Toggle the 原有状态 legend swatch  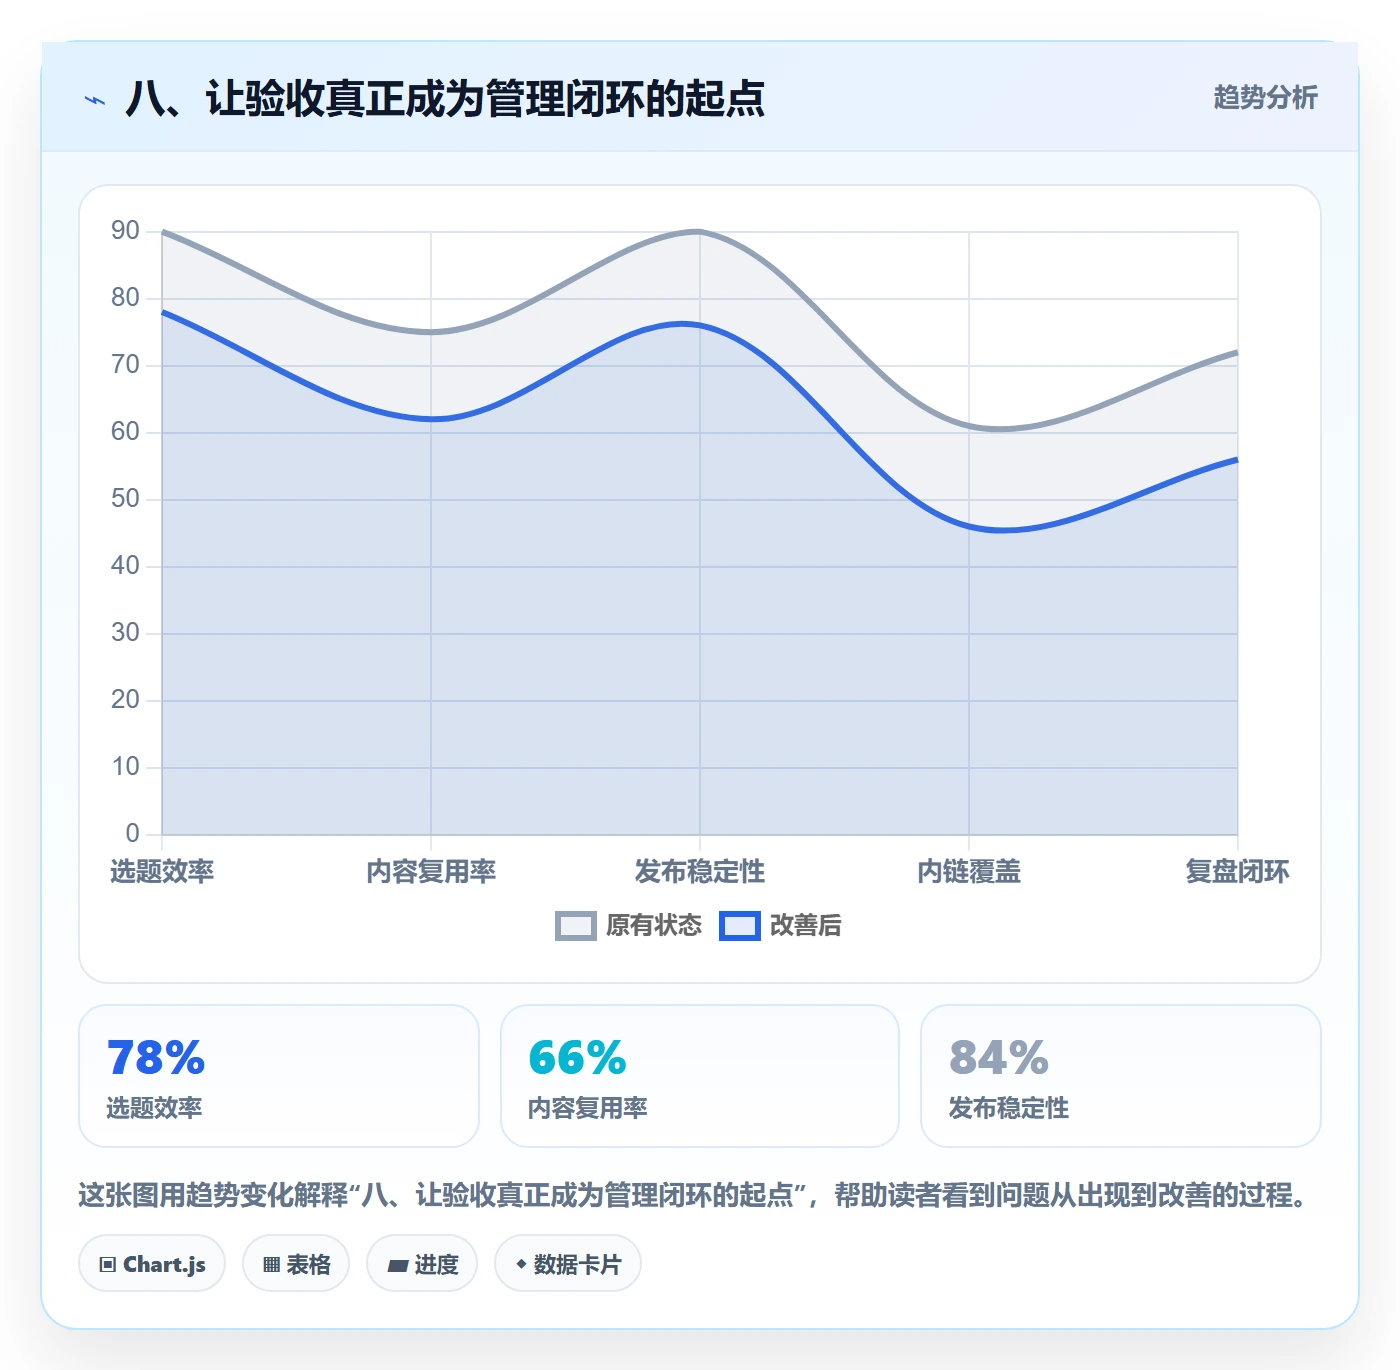[576, 926]
